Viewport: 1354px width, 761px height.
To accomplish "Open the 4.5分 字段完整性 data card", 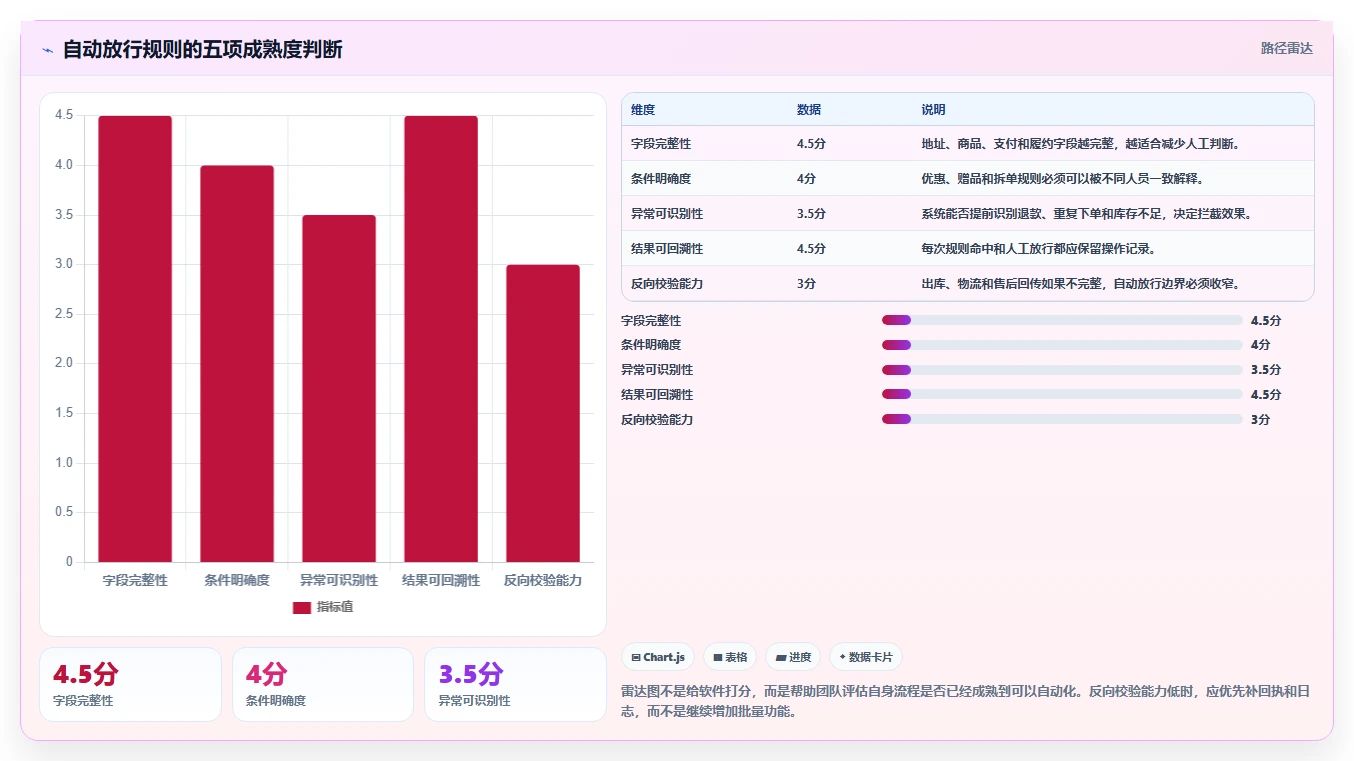I will 130,684.
